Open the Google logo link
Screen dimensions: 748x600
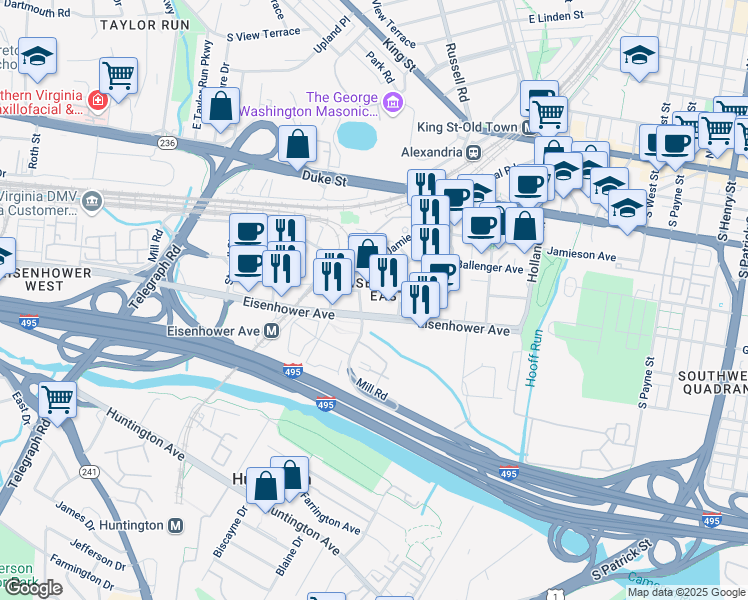coord(32,589)
